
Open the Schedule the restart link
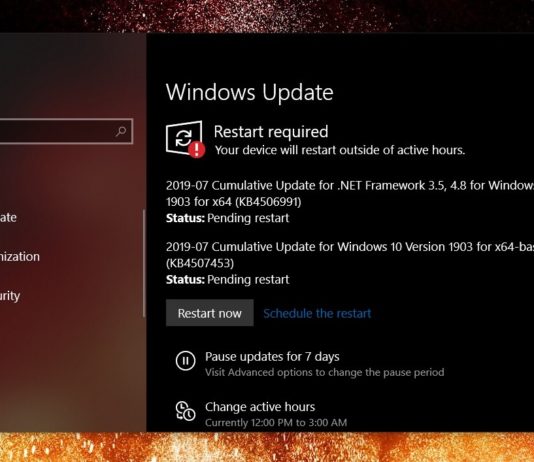pos(317,313)
